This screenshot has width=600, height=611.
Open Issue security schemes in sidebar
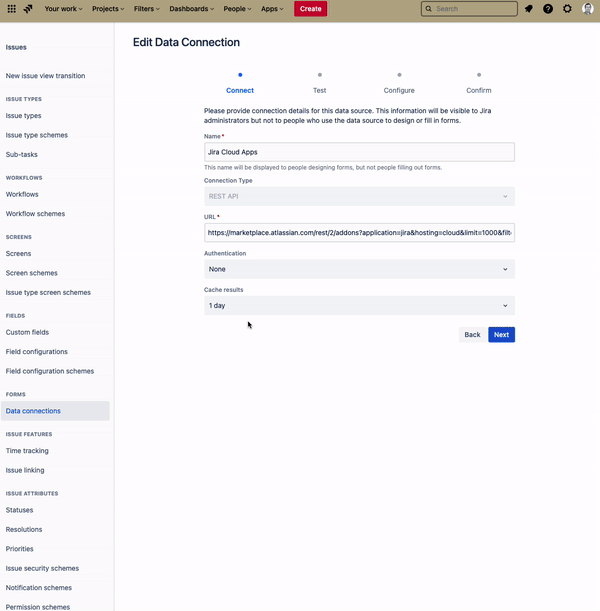[x=42, y=569]
